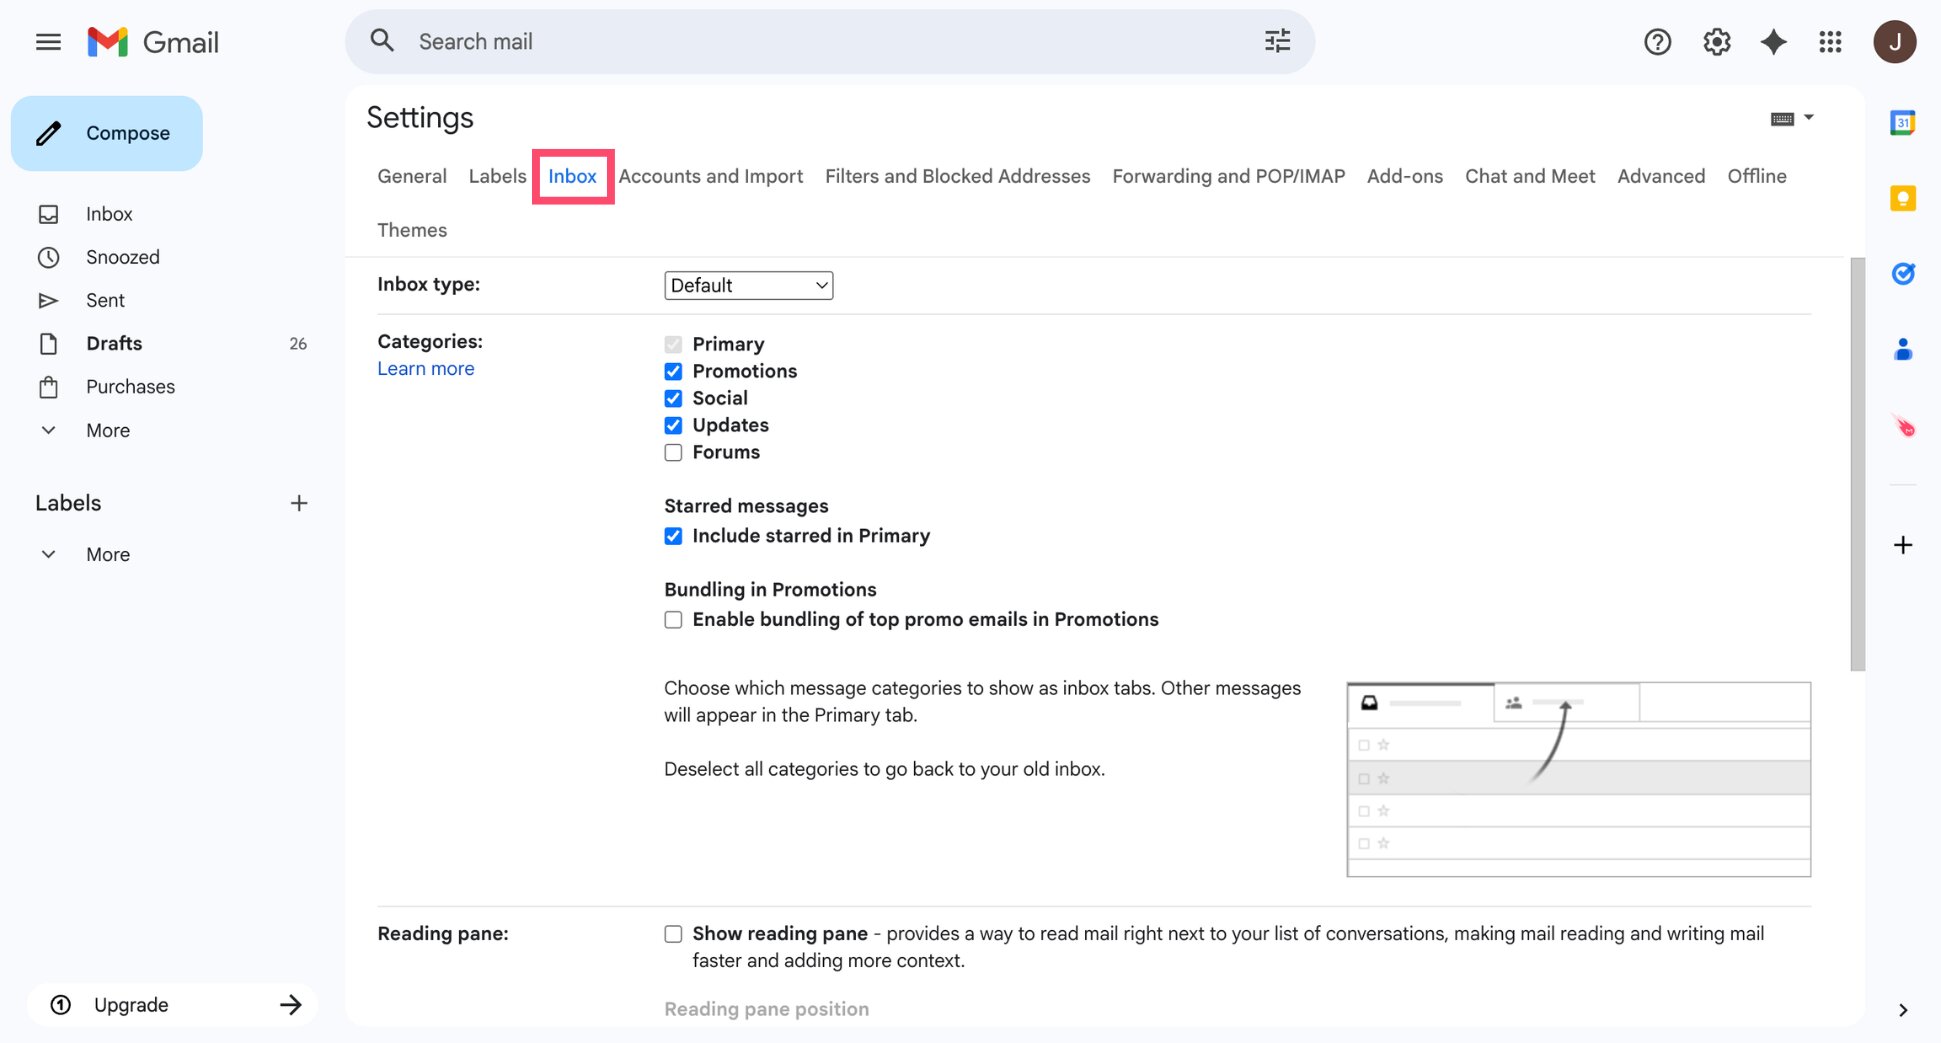Open the Advanced settings tab
This screenshot has width=1941, height=1043.
coord(1660,176)
